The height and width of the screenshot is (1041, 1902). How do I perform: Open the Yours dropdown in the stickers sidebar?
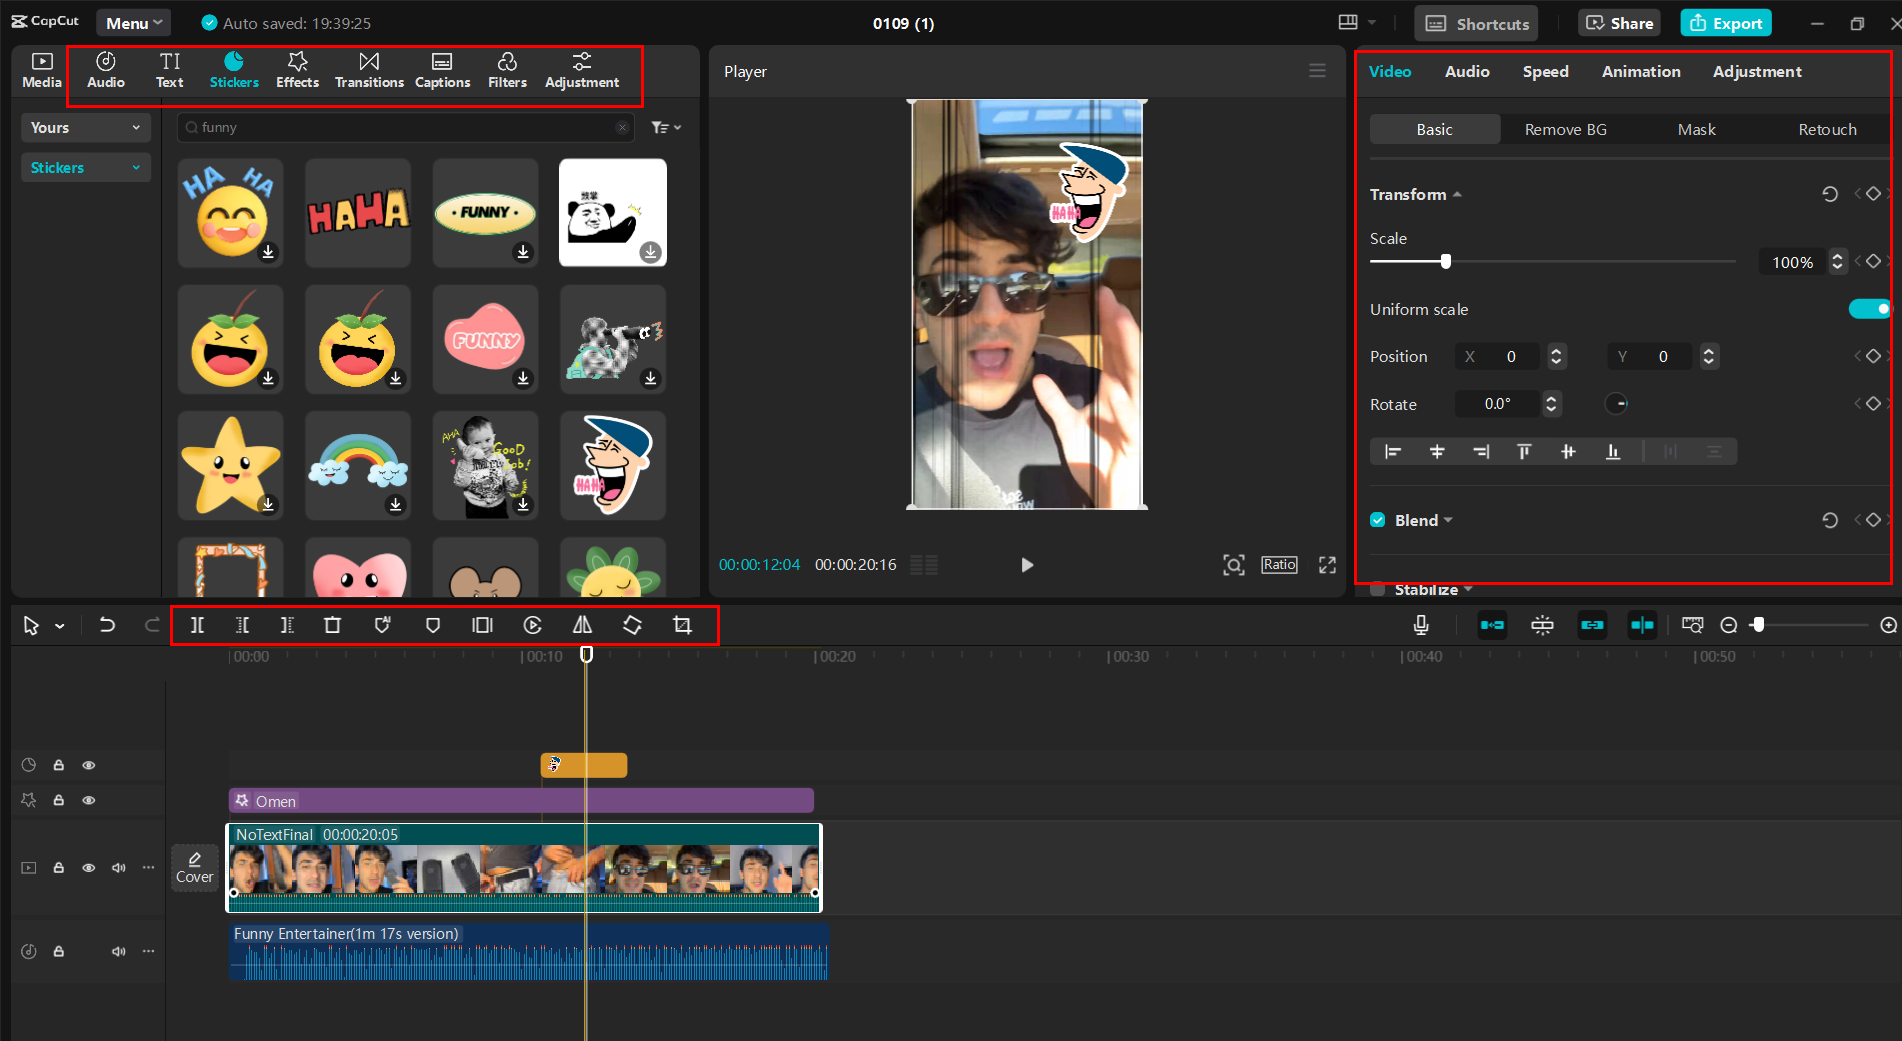(x=85, y=127)
